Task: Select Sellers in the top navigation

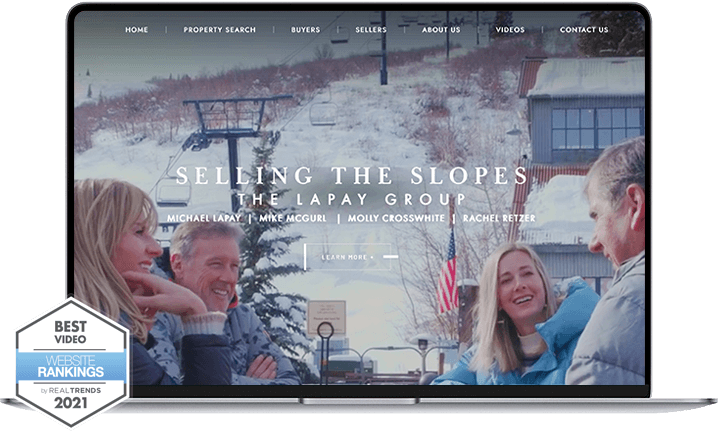Action: pos(371,30)
